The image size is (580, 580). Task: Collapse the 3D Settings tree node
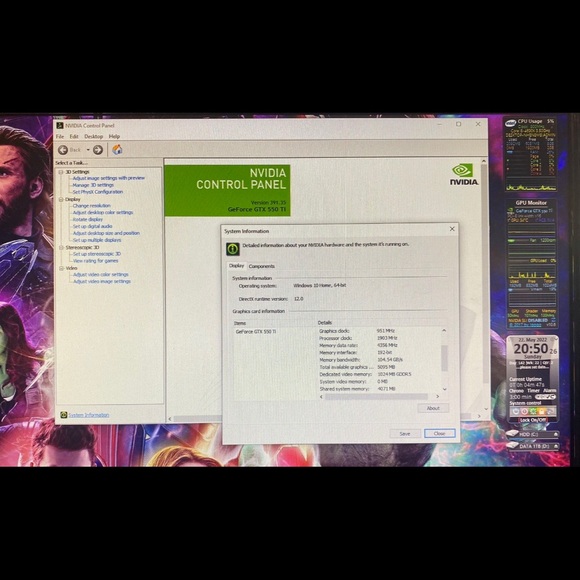click(61, 172)
